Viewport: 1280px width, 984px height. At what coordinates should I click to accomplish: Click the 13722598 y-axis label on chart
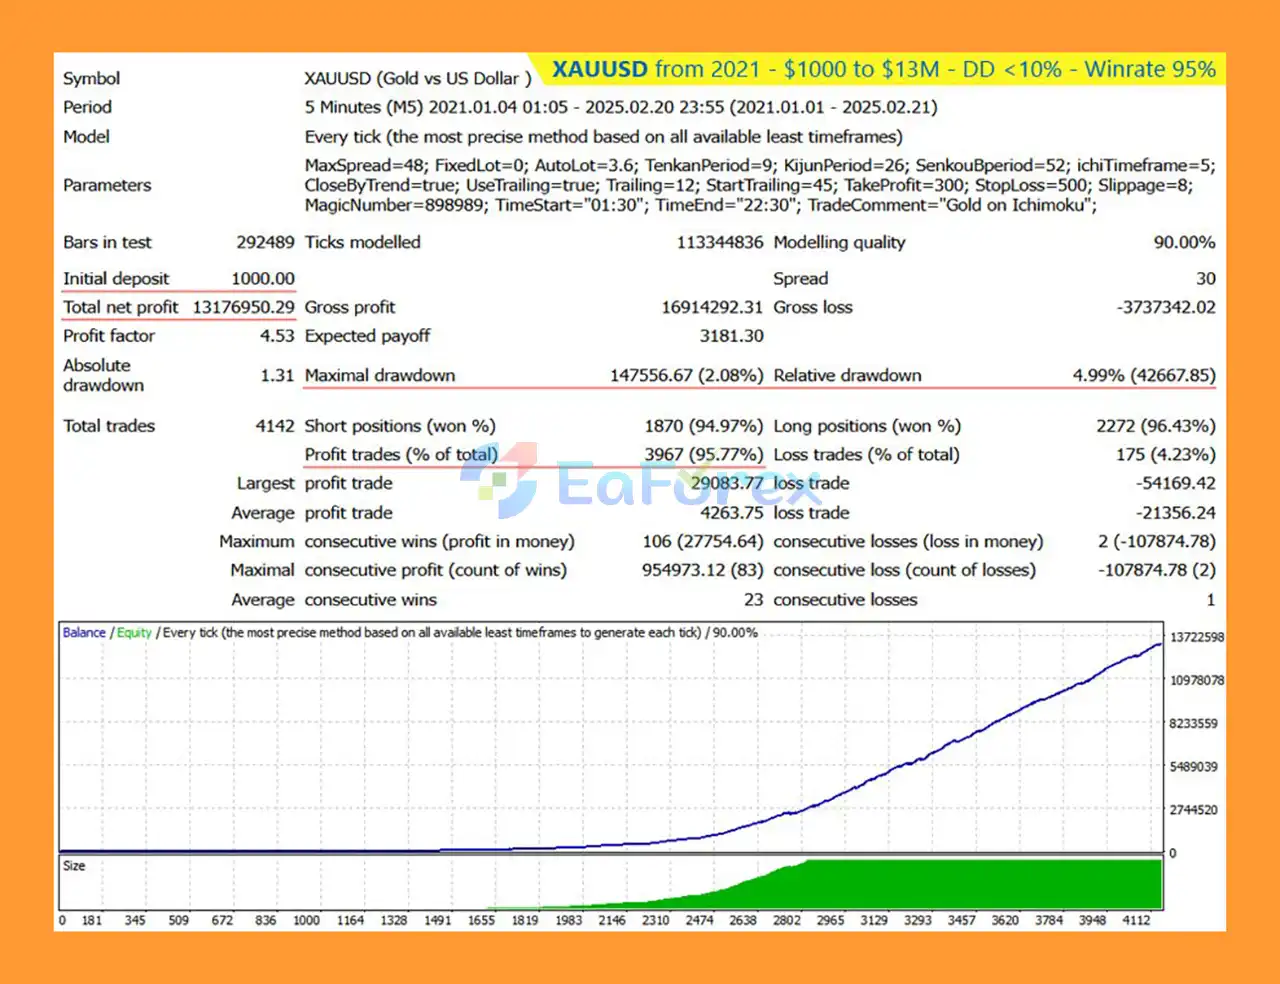pos(1196,638)
